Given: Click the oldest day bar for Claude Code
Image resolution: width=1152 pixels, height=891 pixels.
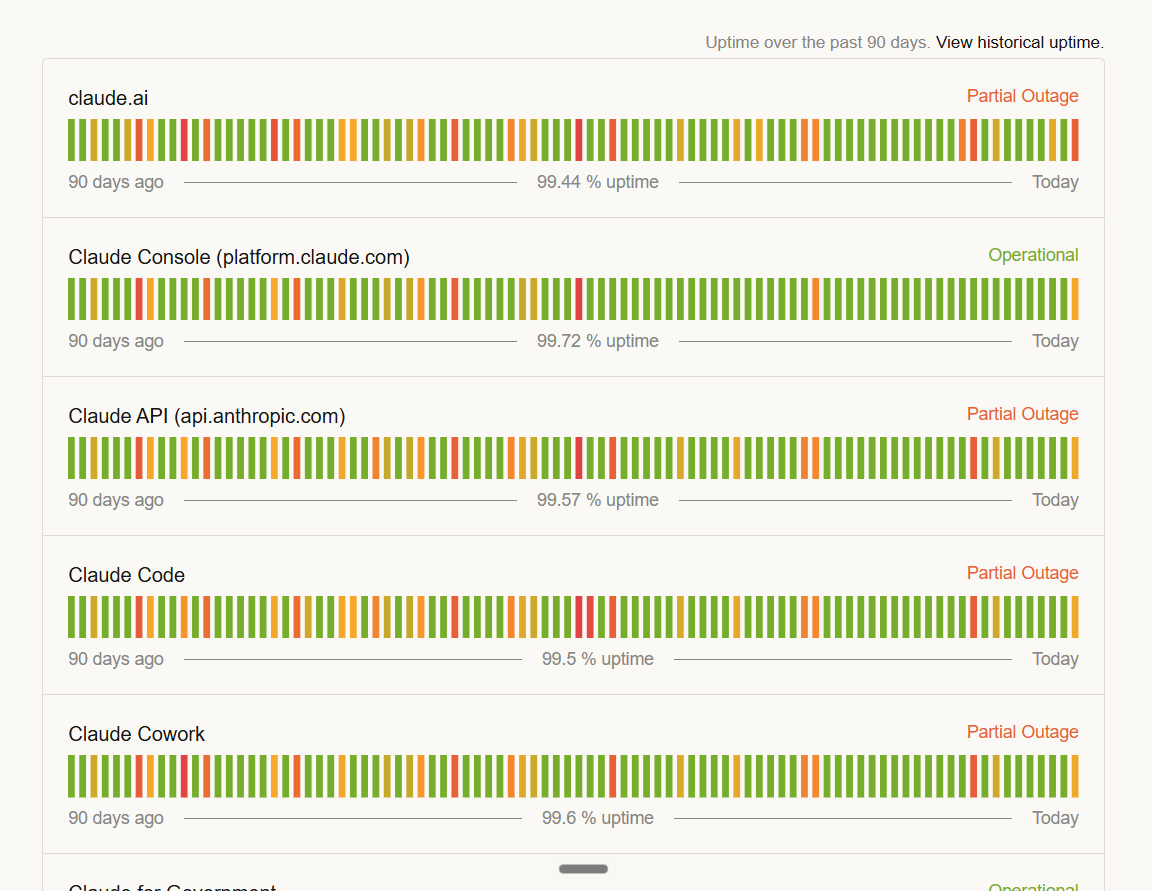Looking at the screenshot, I should tap(71, 617).
